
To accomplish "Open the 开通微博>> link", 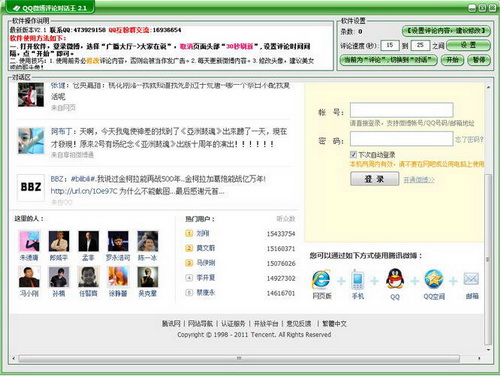I will tap(419, 180).
